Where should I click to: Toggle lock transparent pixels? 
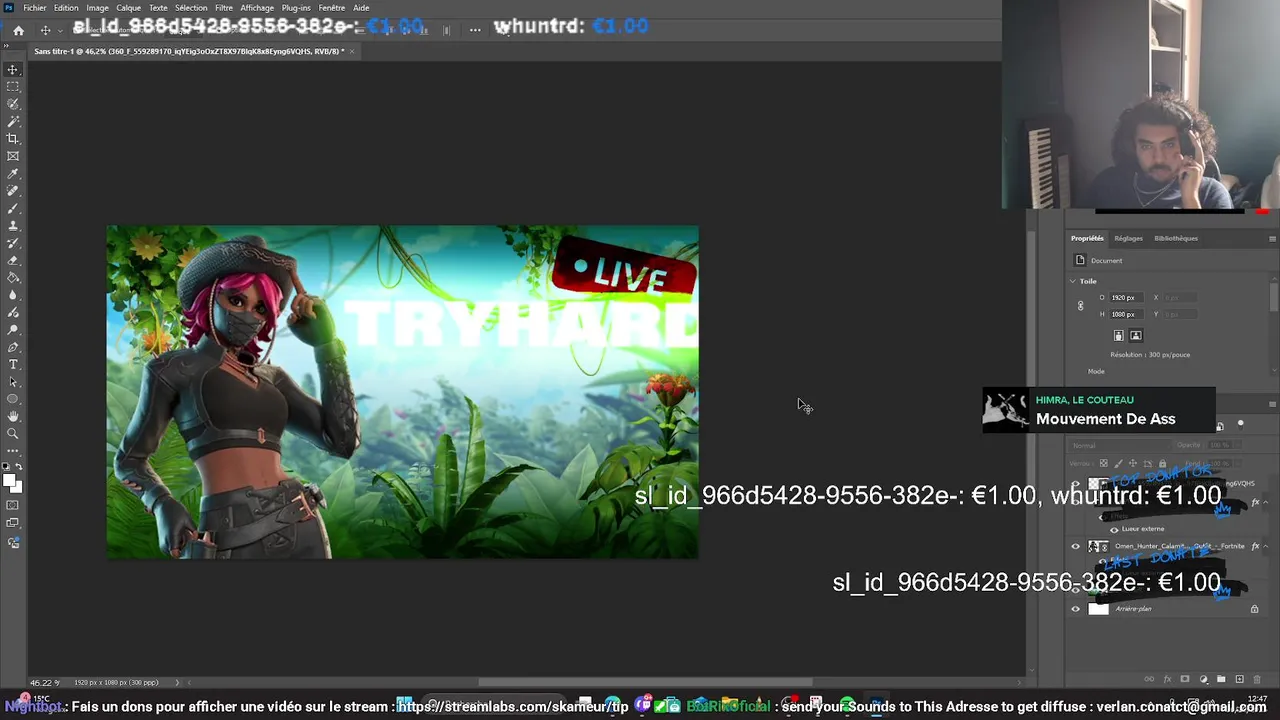tap(1104, 463)
